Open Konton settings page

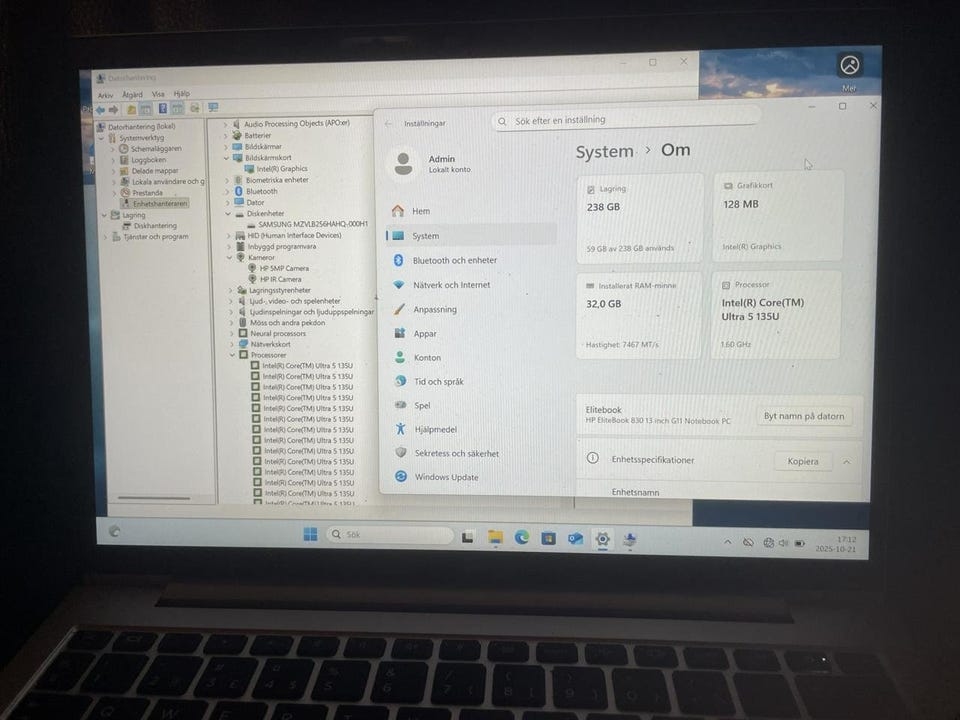pyautogui.click(x=427, y=358)
